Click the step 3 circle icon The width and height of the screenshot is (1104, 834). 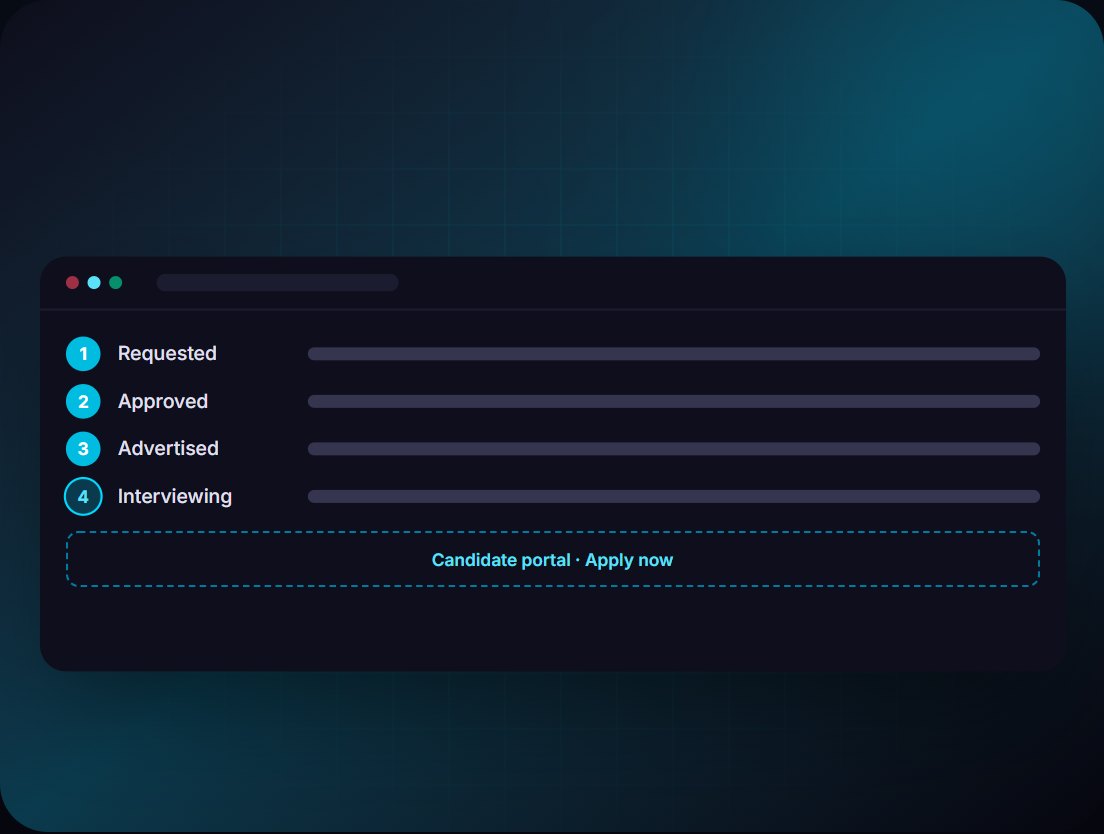point(83,448)
